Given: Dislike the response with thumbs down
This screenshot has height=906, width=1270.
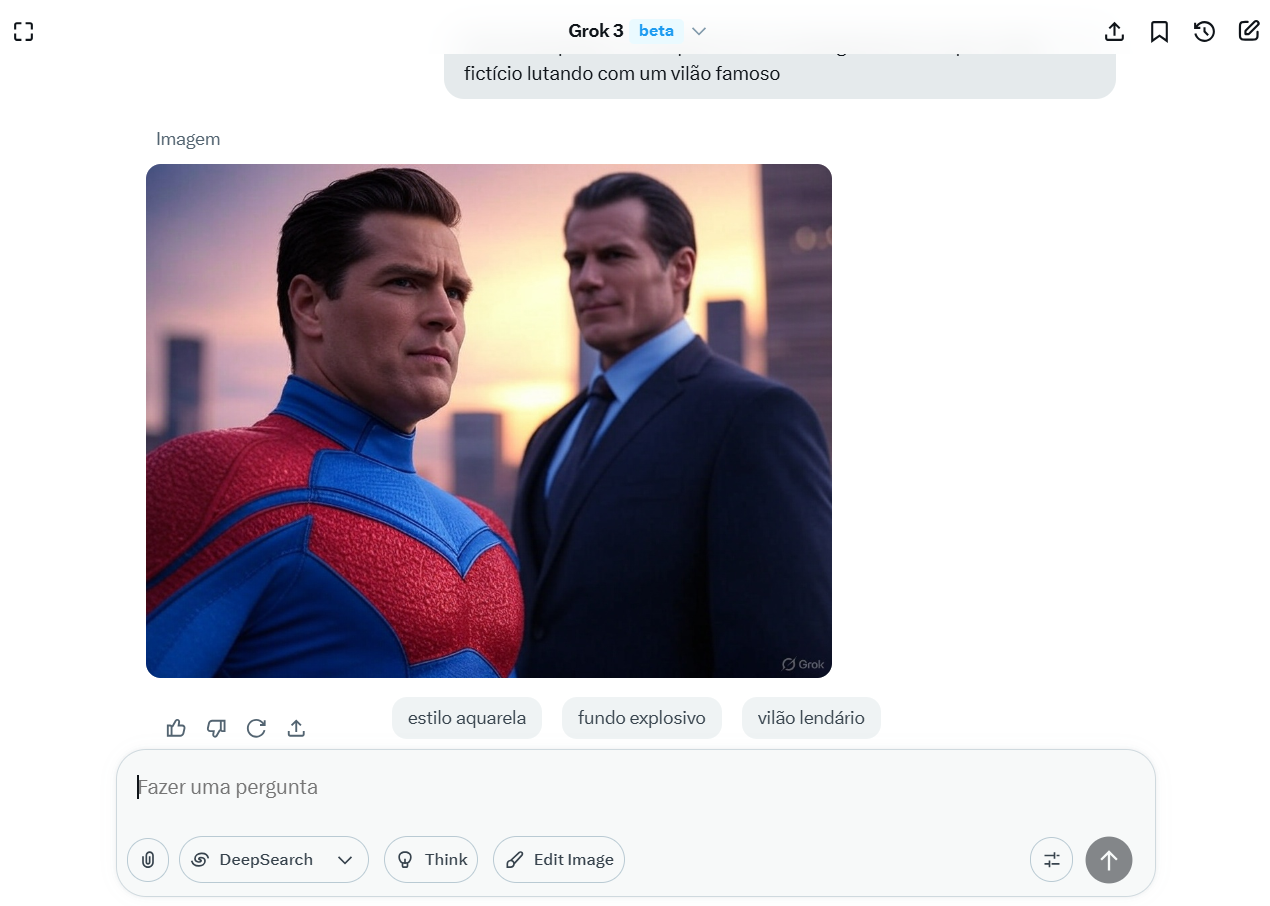Looking at the screenshot, I should click(216, 728).
